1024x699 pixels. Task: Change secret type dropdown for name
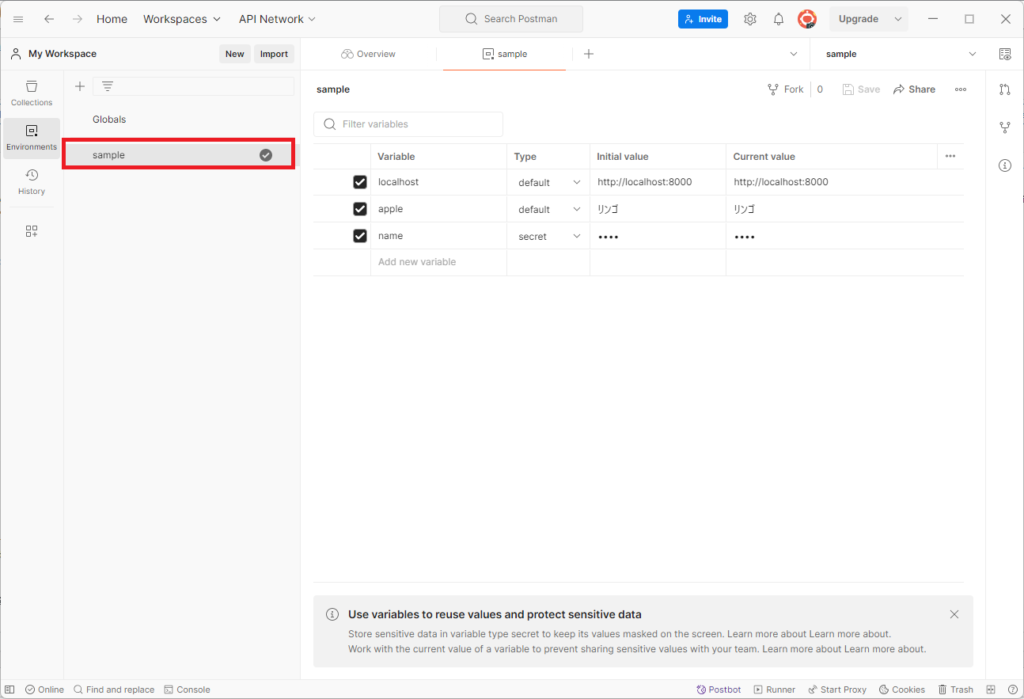[549, 236]
